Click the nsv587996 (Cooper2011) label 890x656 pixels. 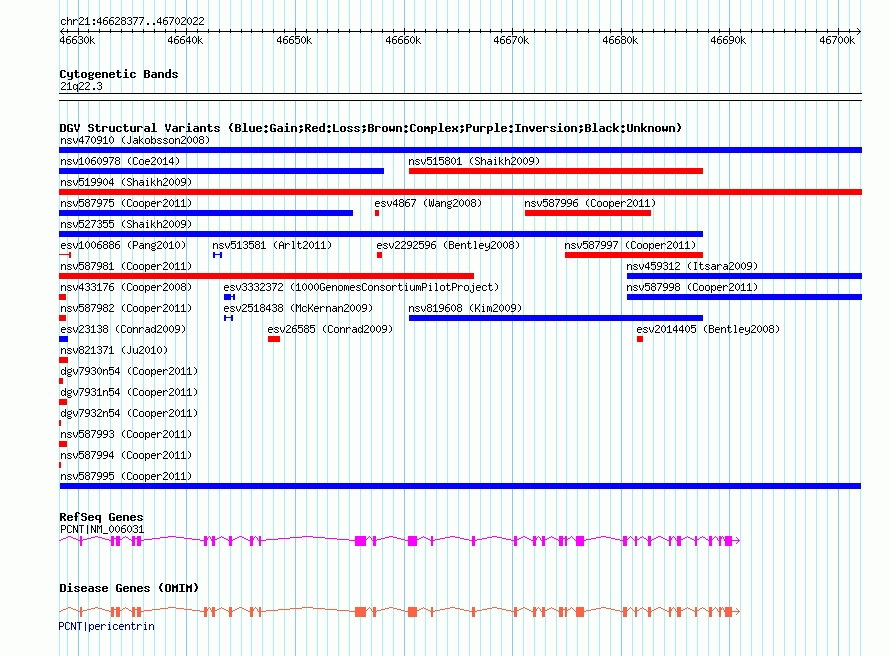pyautogui.click(x=590, y=203)
